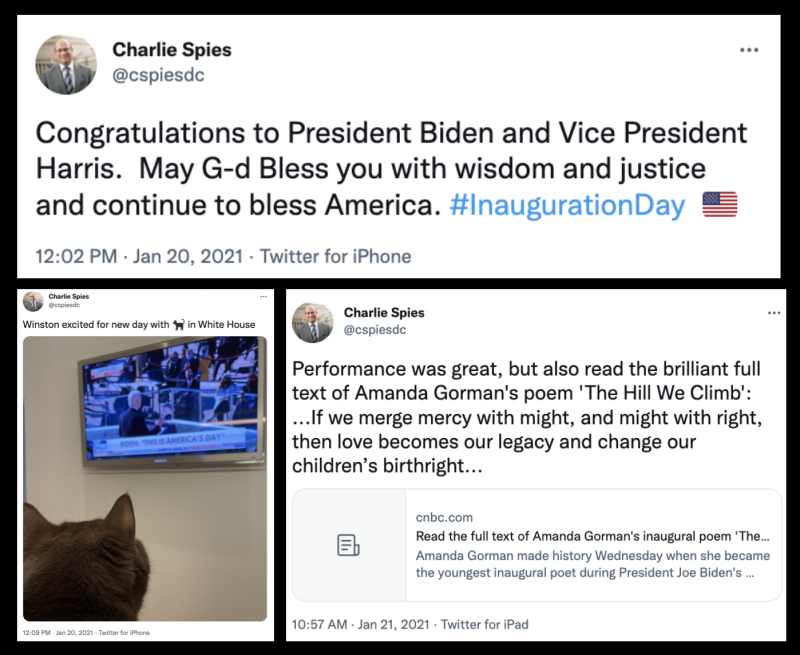
Task: Open the photo of the cat watching TV
Action: pos(145,478)
